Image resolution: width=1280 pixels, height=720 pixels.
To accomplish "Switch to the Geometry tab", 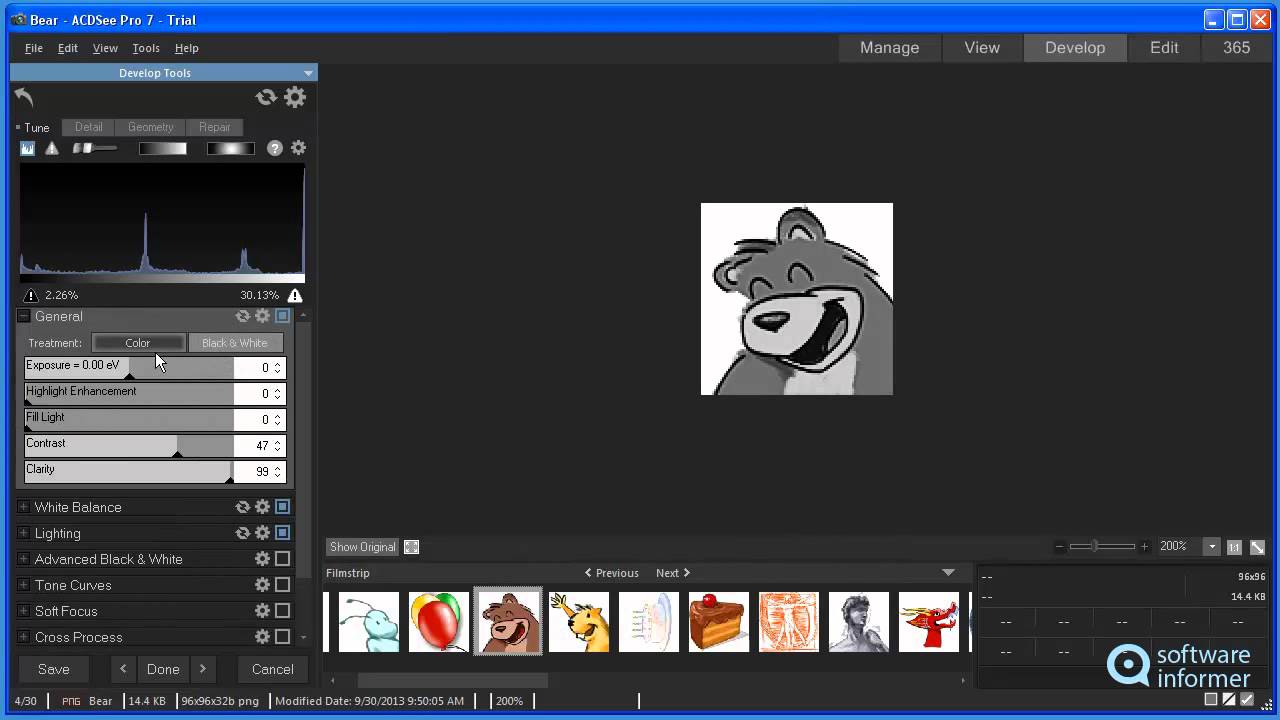I will pos(151,127).
